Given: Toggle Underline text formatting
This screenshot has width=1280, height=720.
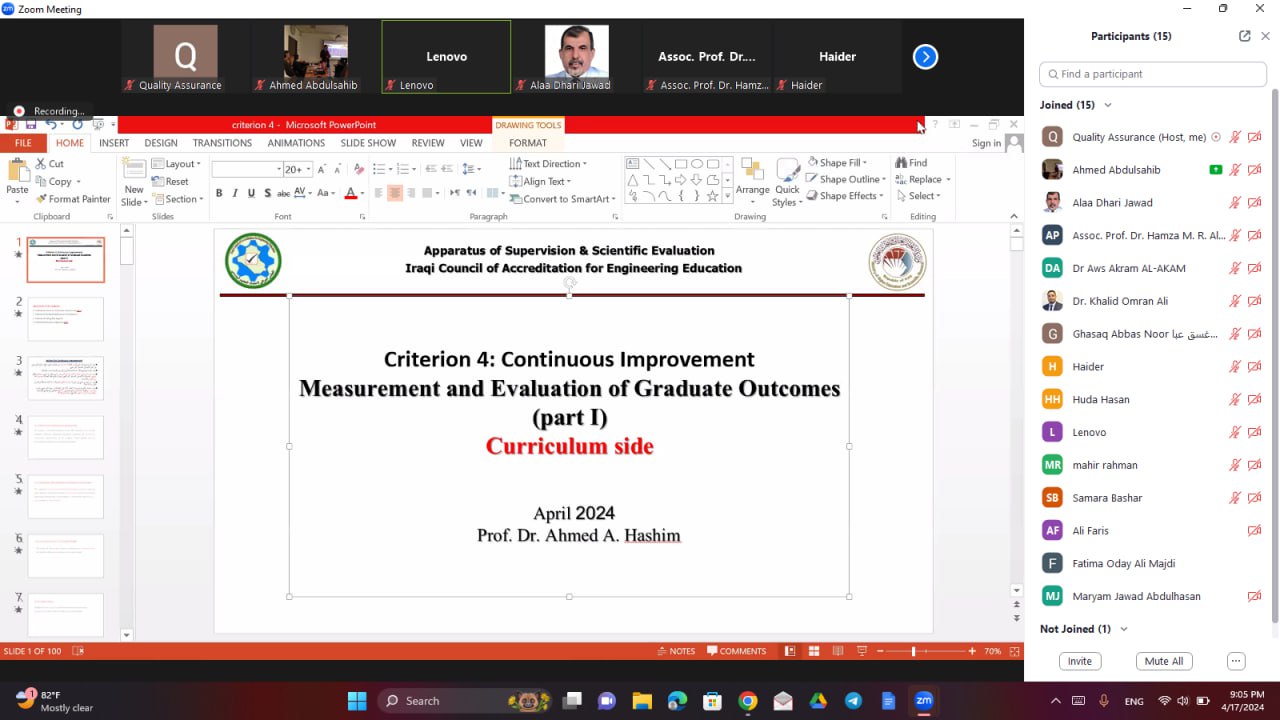Looking at the screenshot, I should [x=251, y=193].
